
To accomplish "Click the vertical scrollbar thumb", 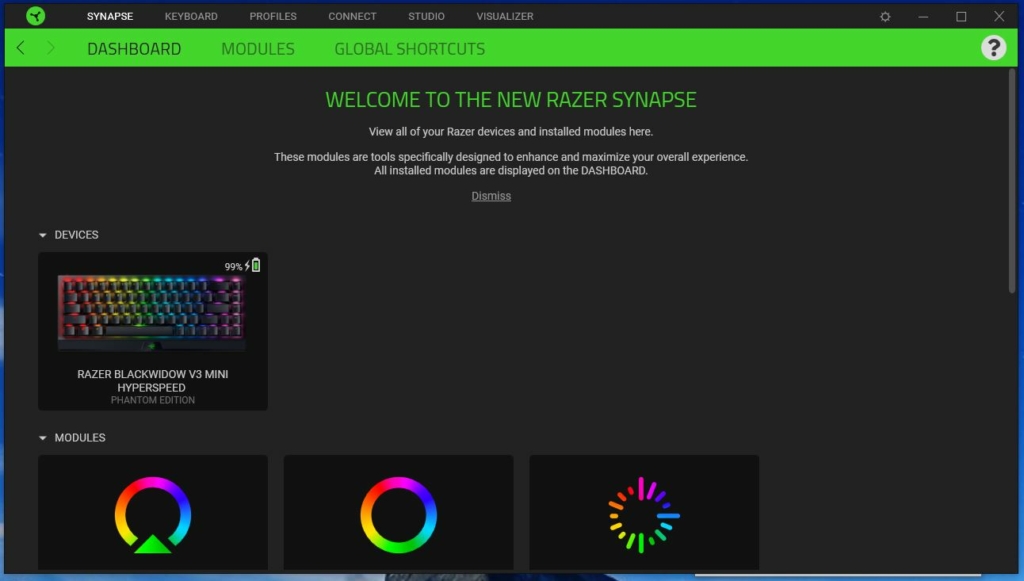I will click(x=1011, y=180).
